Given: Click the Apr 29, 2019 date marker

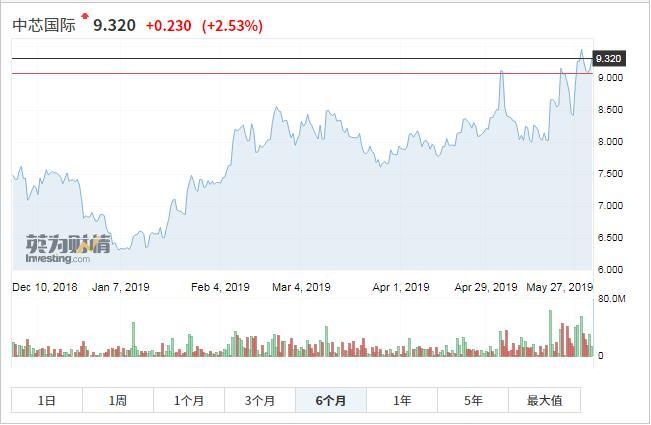Looking at the screenshot, I should click(486, 287).
